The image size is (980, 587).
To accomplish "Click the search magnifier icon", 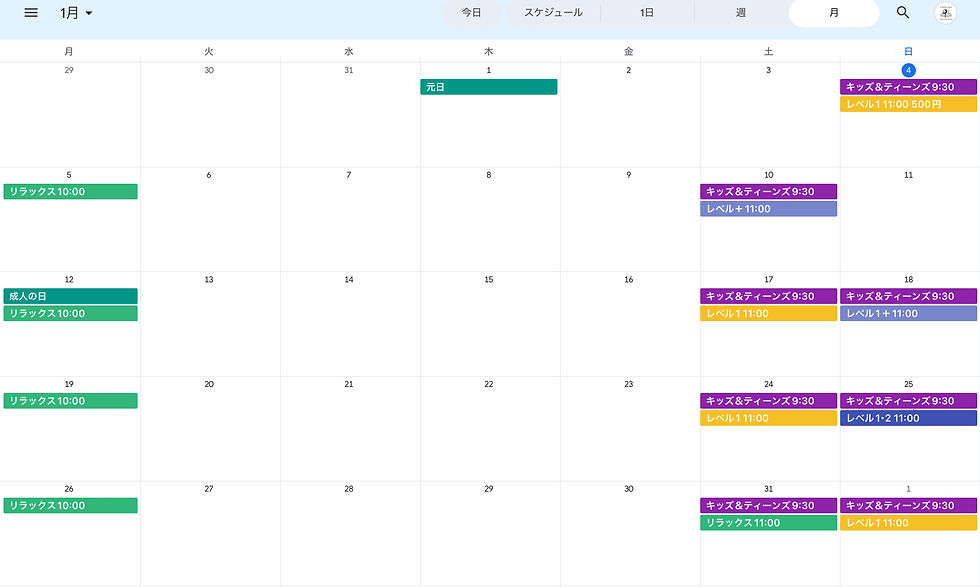I will pyautogui.click(x=902, y=13).
